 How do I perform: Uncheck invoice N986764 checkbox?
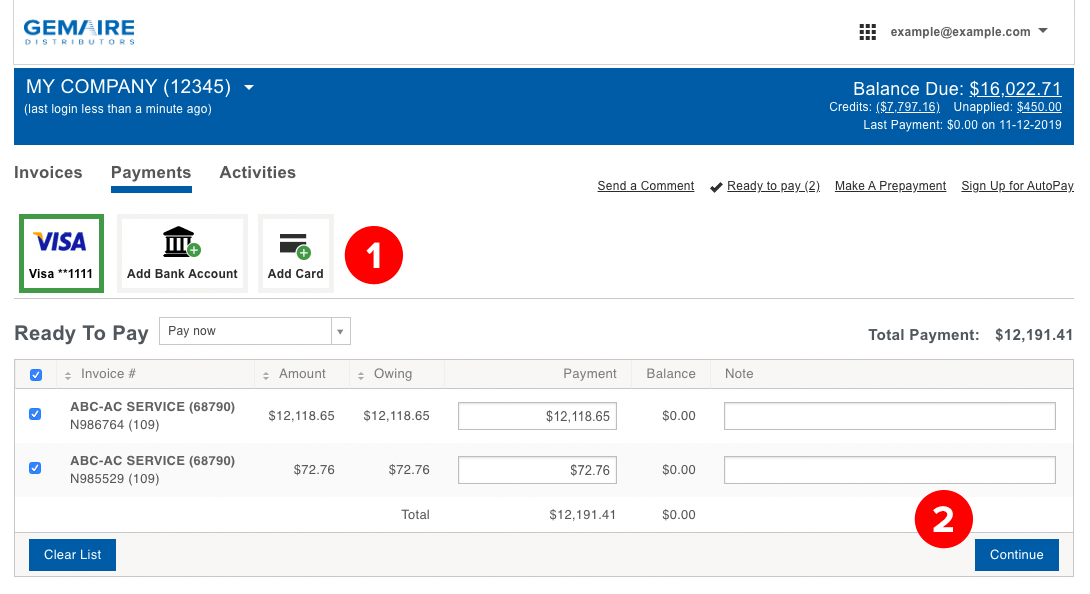[x=35, y=414]
